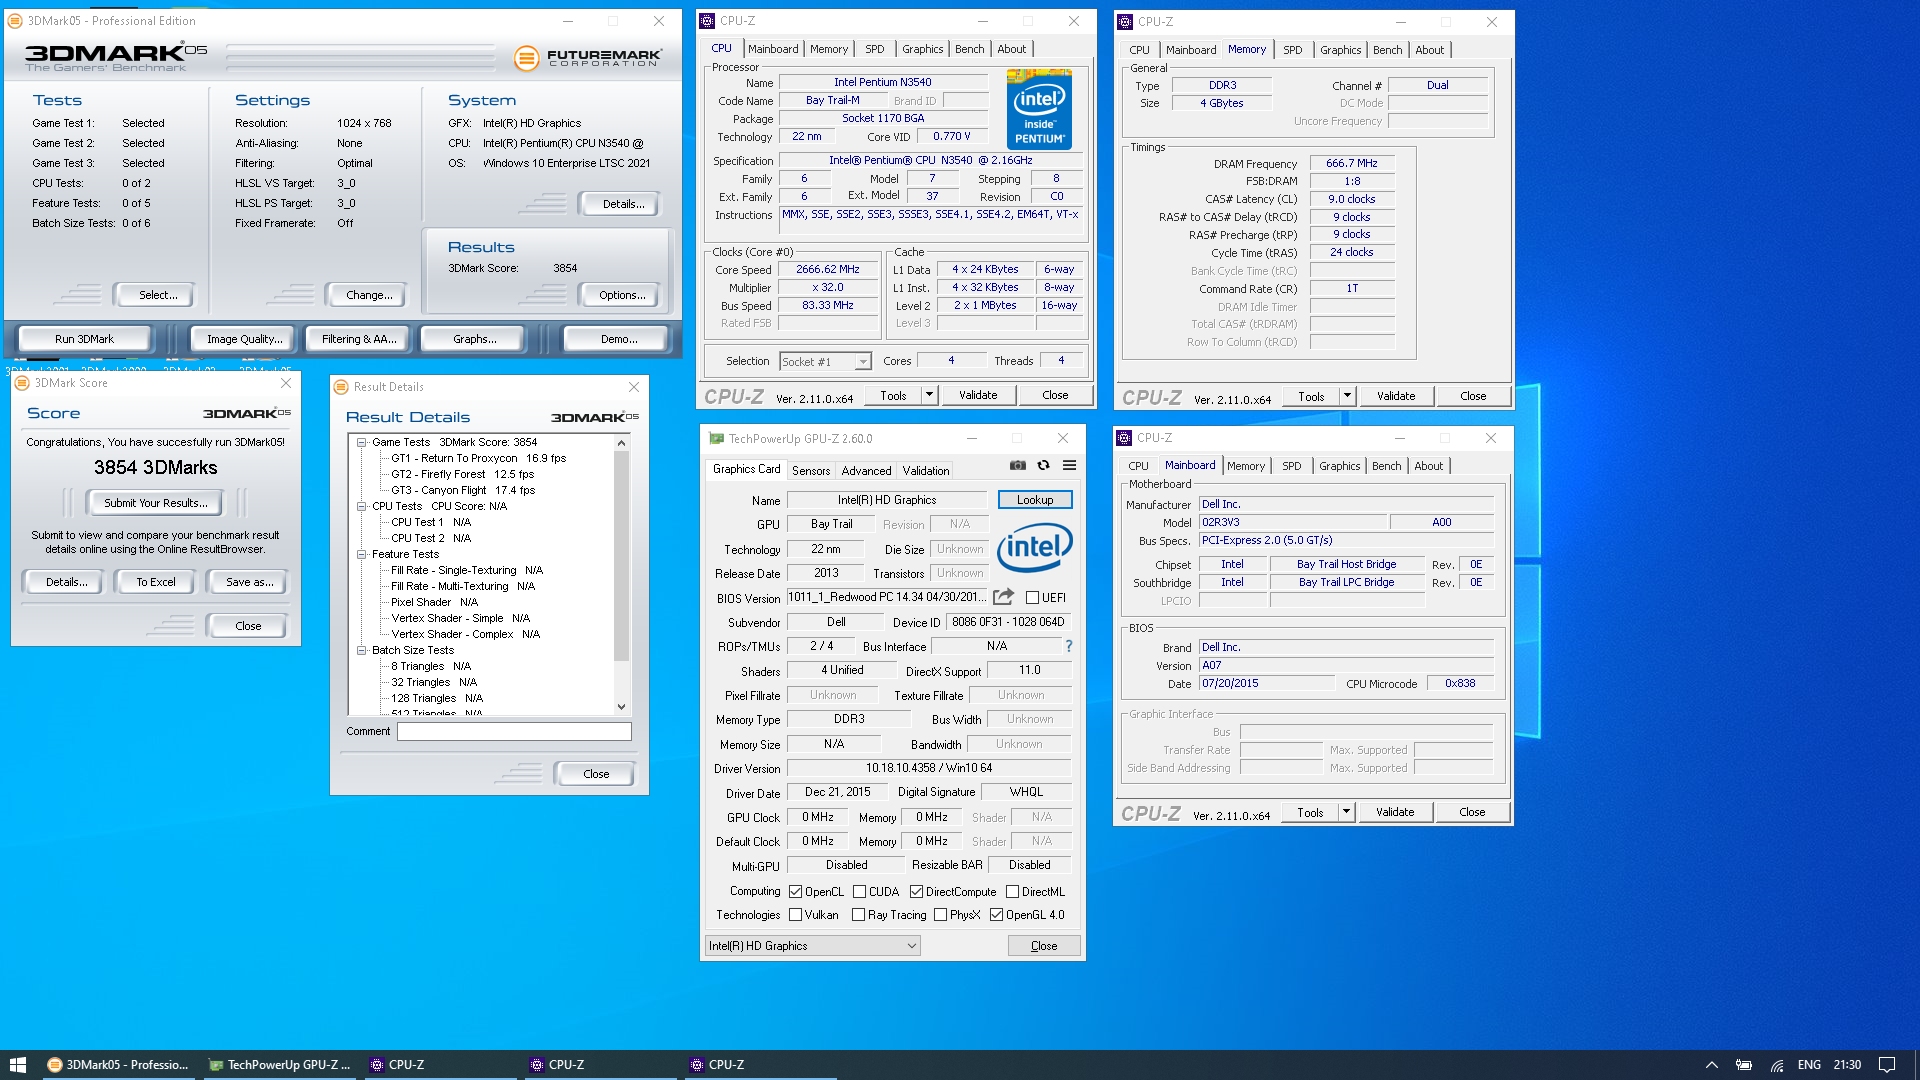This screenshot has height=1080, width=1920.
Task: Click the Lookup button in GPU-Z
Action: (1035, 500)
